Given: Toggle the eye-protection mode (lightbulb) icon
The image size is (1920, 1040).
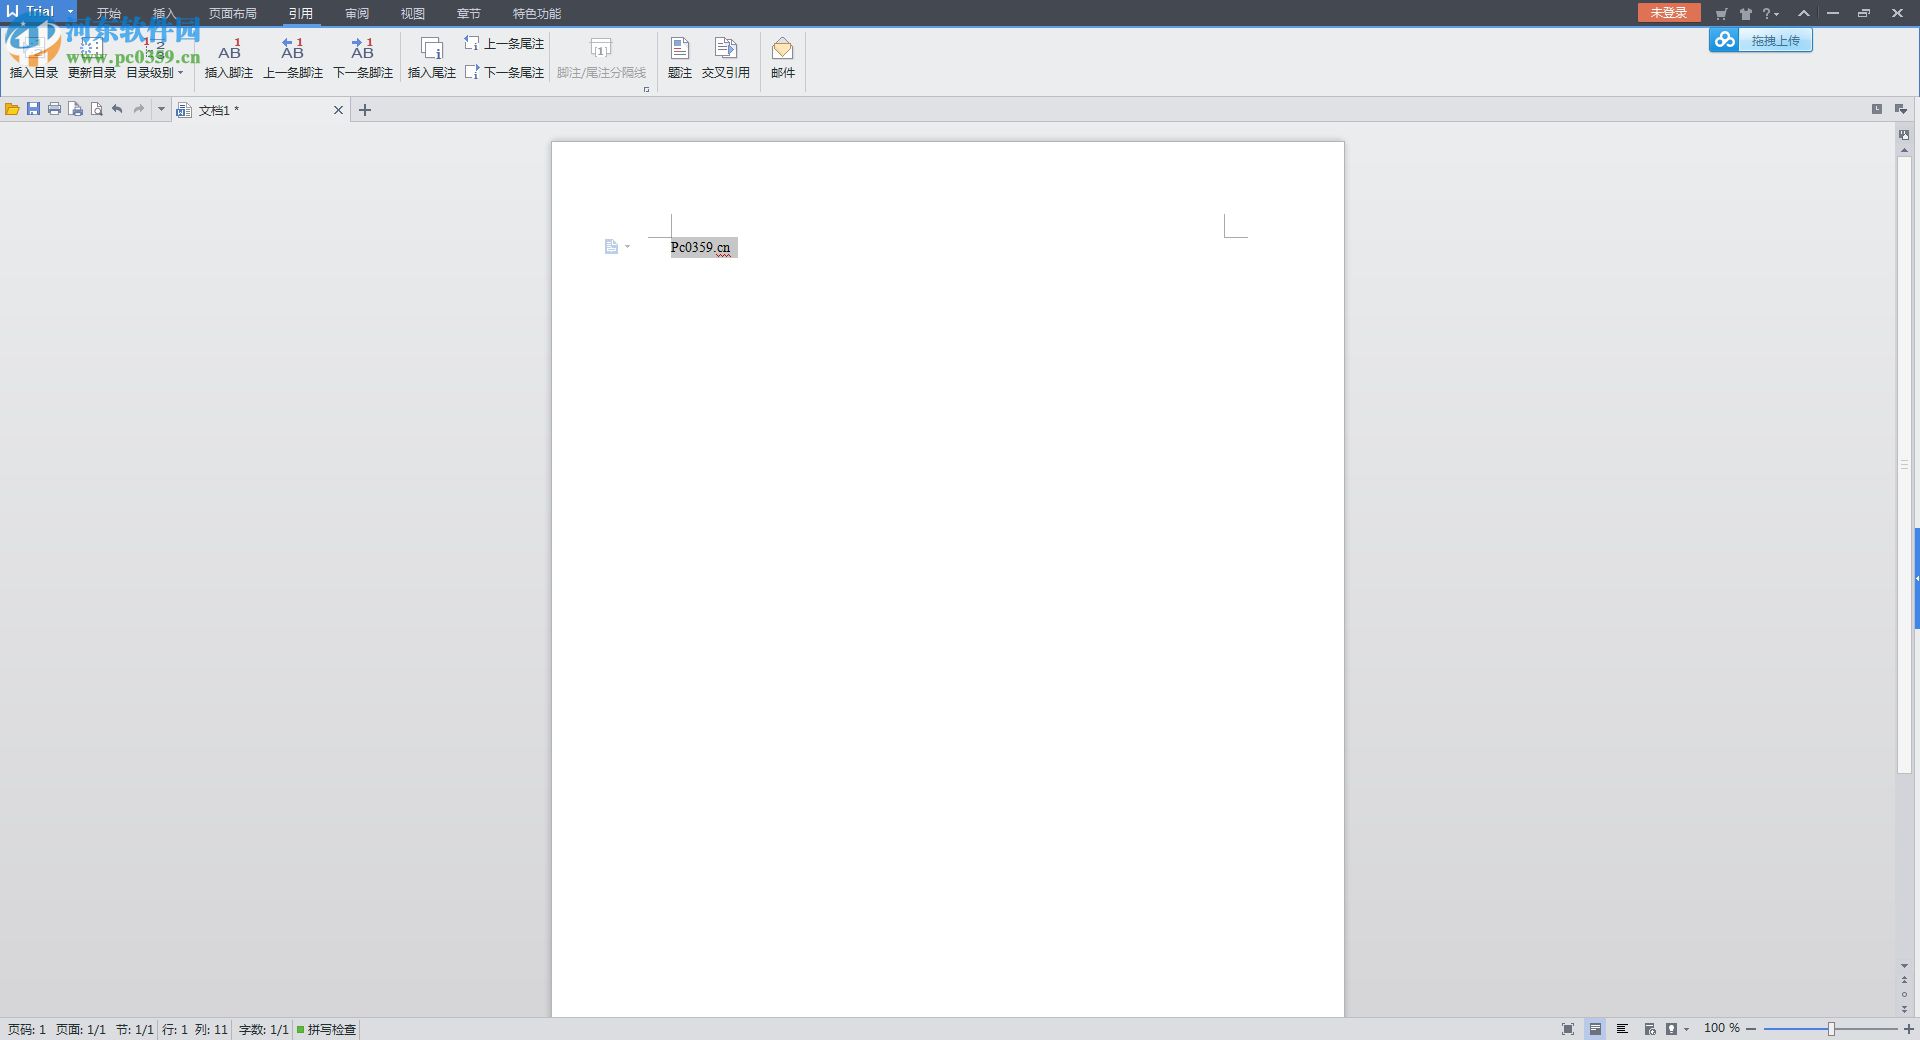Looking at the screenshot, I should [1671, 1028].
